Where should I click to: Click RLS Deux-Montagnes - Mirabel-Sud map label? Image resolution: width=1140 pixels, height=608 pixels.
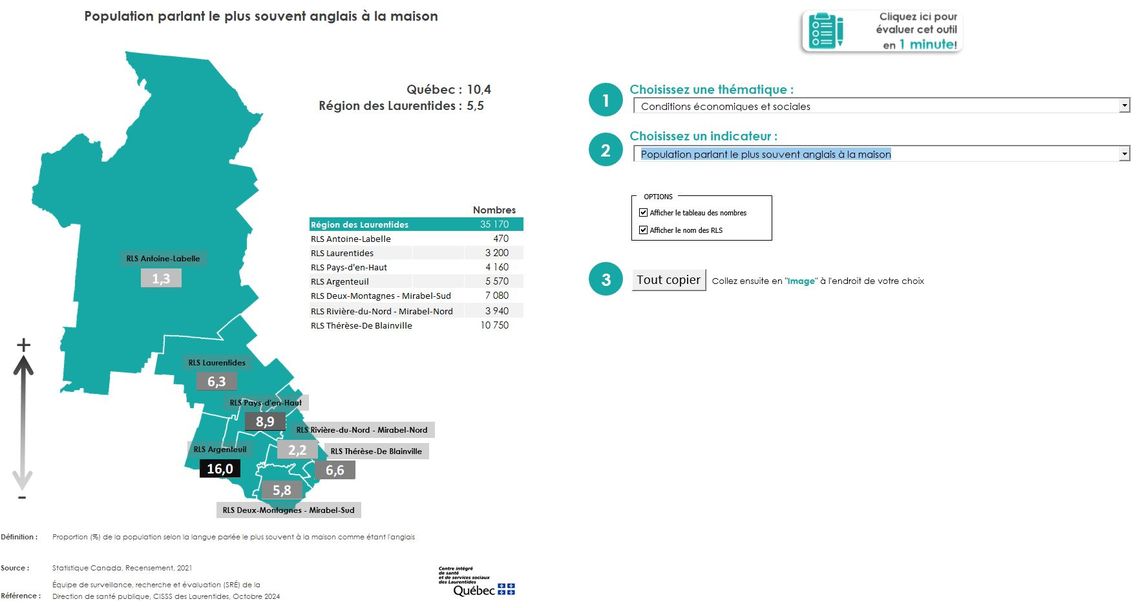[x=289, y=511]
